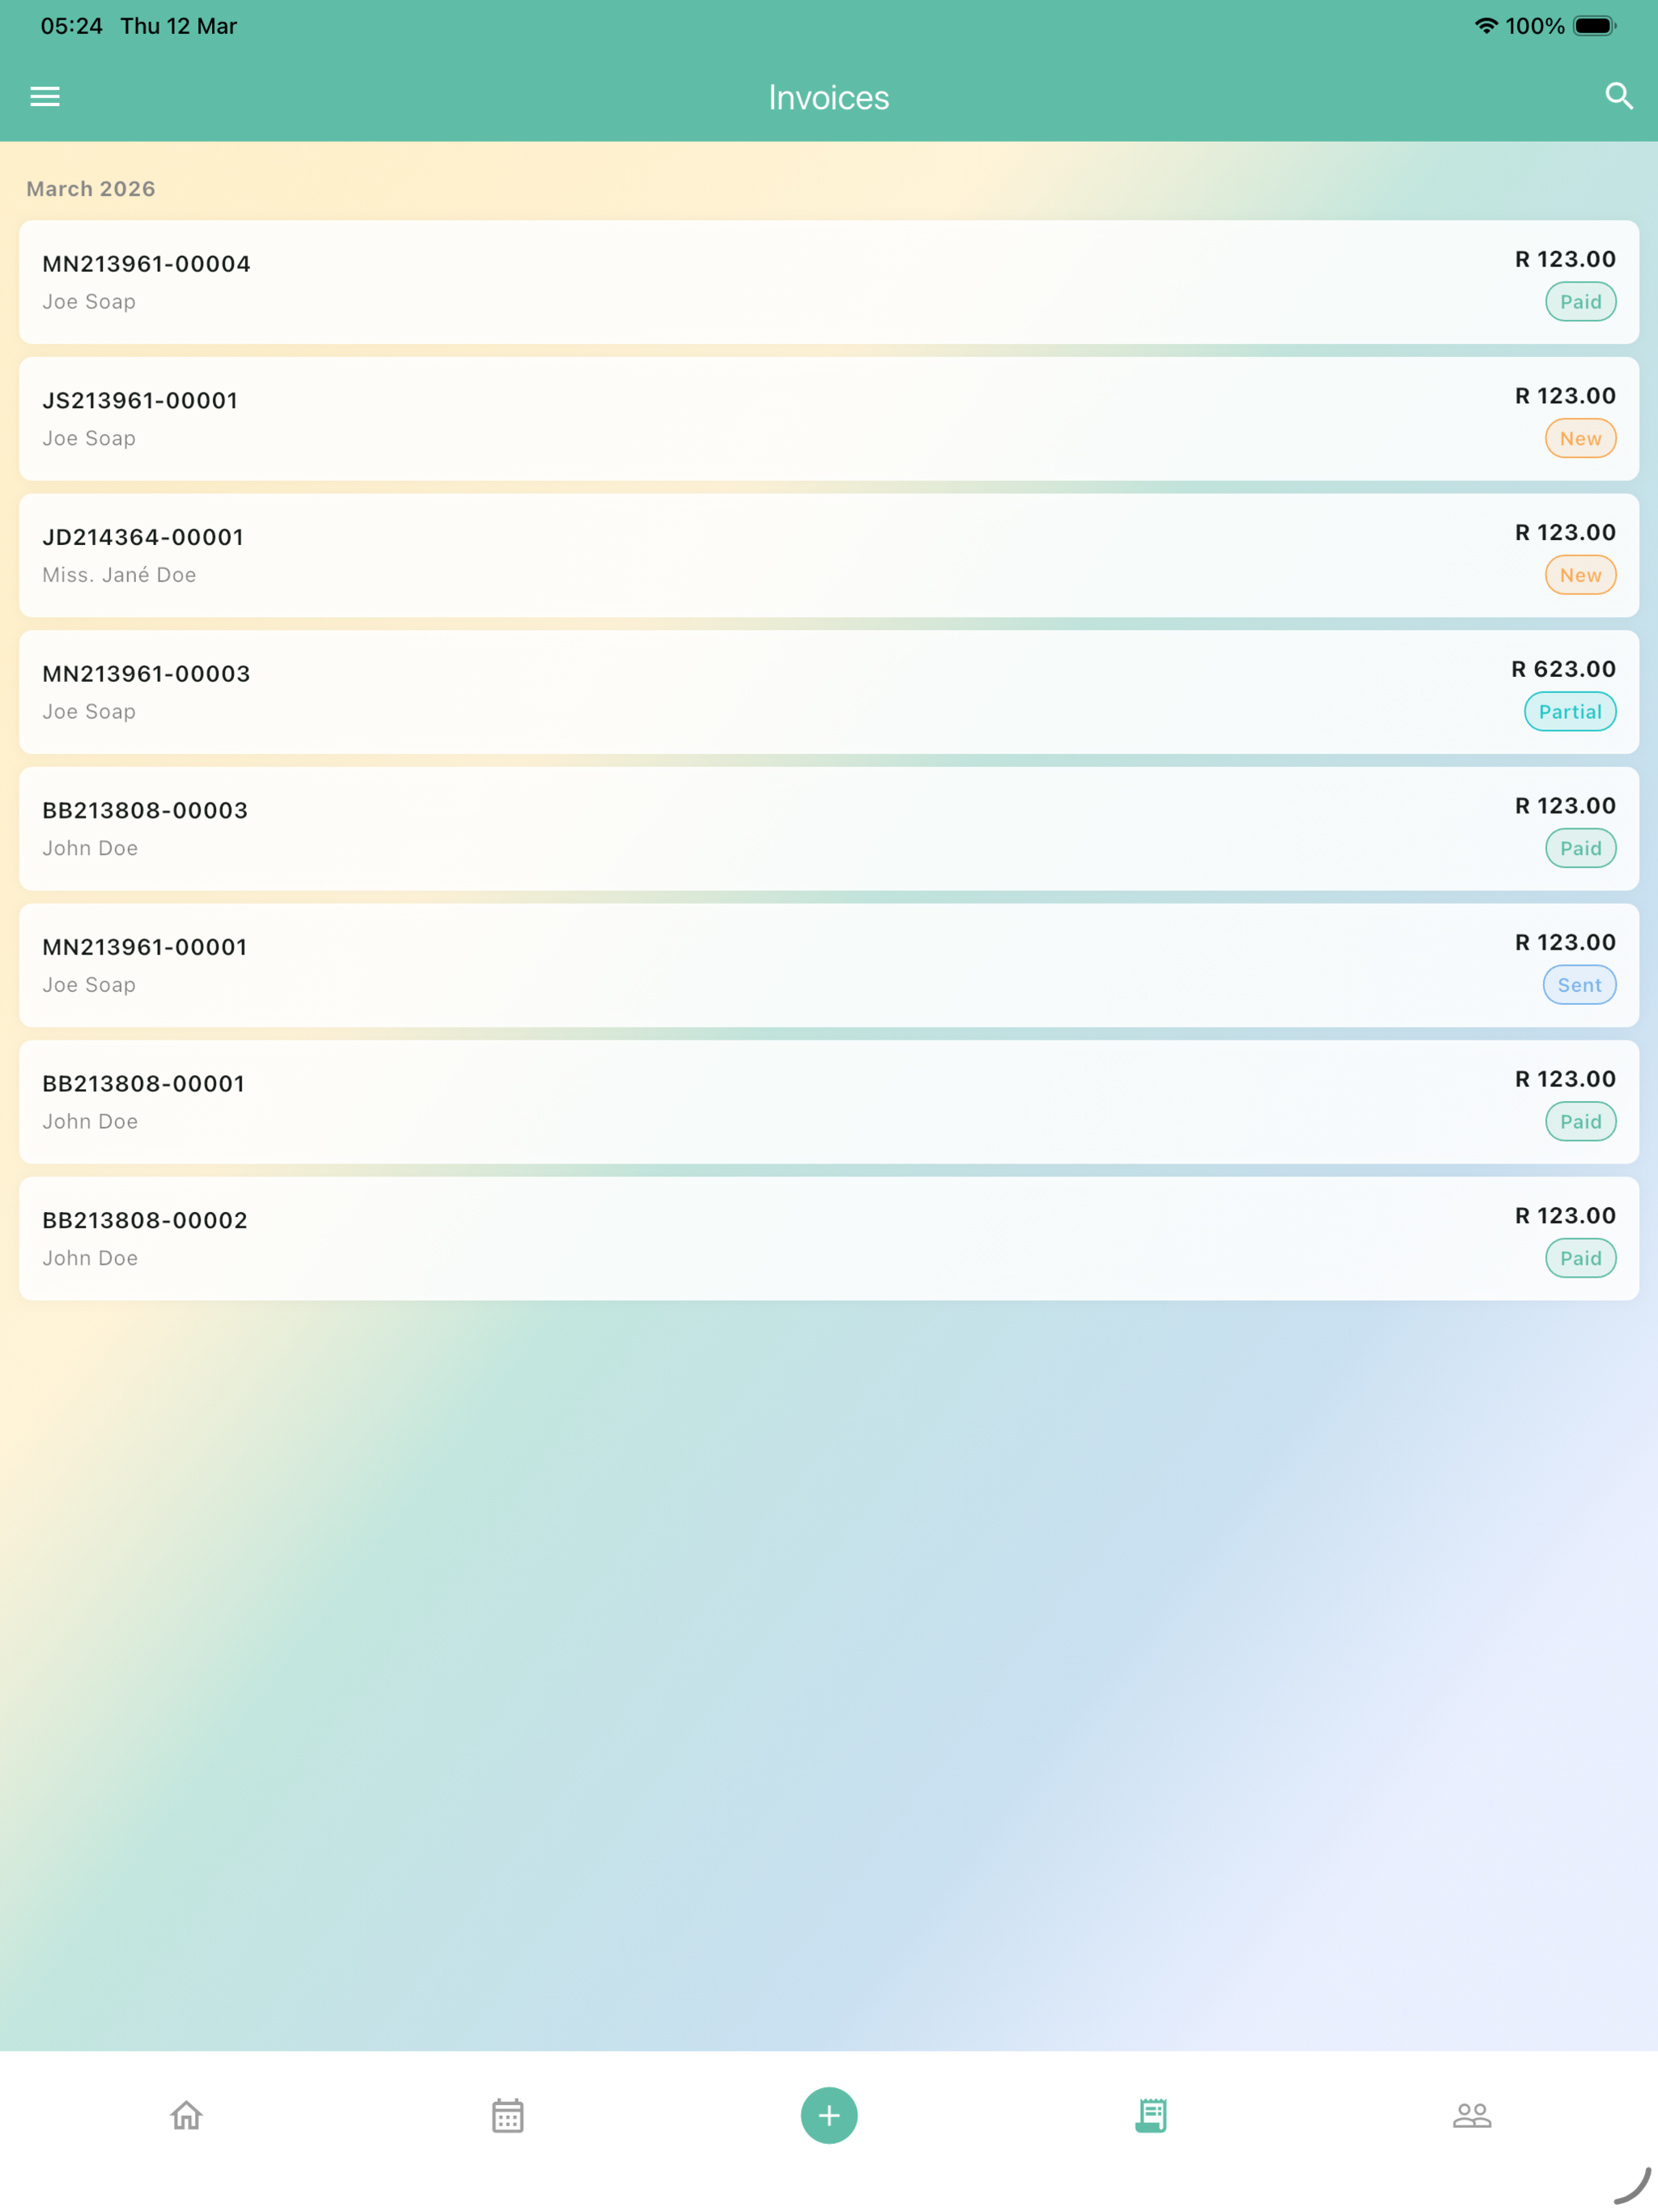Go to the Home tab icon
Screen dimensions: 1658x2212
coord(186,2115)
